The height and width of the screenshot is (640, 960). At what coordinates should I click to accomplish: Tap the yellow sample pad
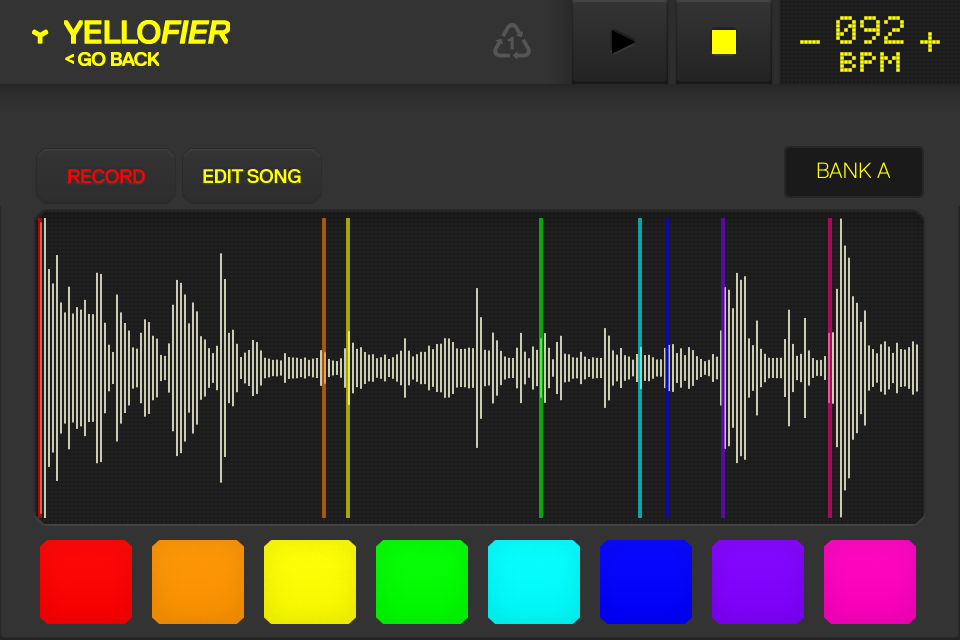point(310,581)
